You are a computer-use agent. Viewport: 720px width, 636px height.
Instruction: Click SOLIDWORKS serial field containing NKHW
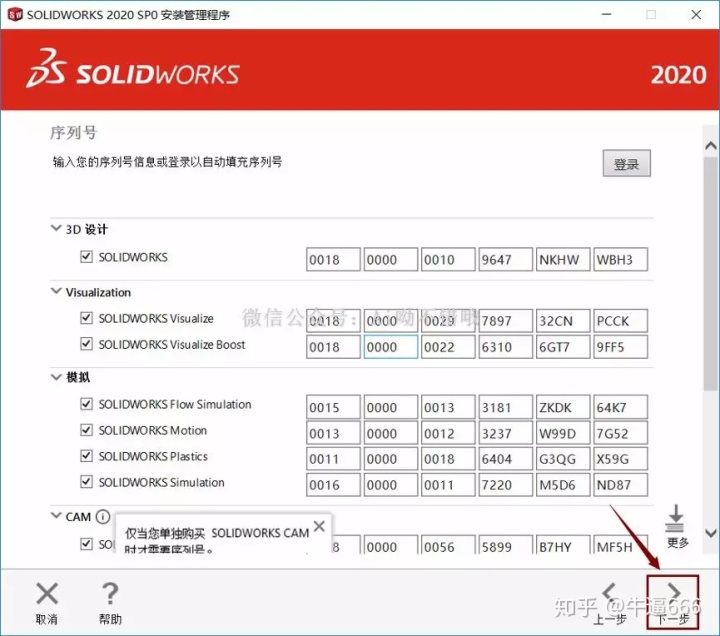563,259
